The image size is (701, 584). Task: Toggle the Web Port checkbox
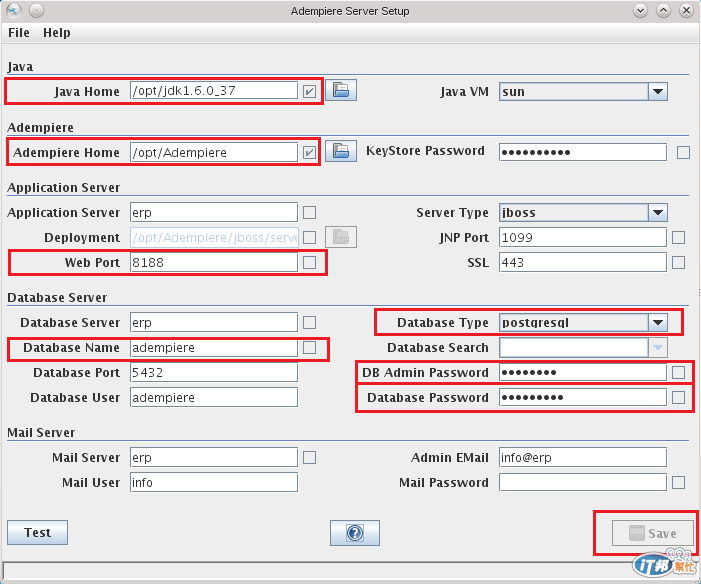309,262
